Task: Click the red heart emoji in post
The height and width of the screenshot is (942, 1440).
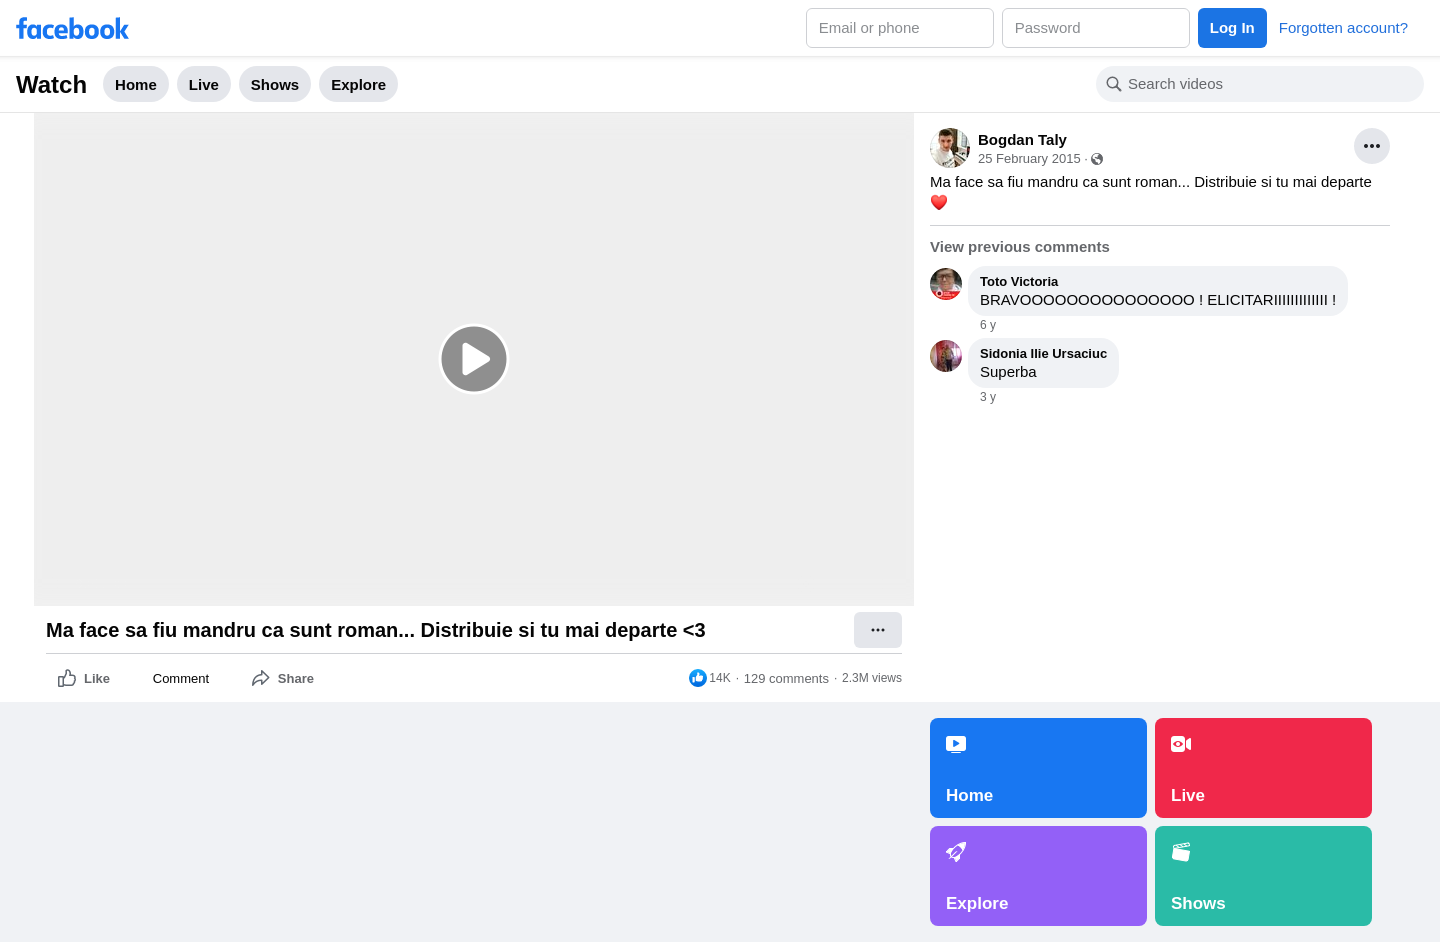Action: pos(939,203)
